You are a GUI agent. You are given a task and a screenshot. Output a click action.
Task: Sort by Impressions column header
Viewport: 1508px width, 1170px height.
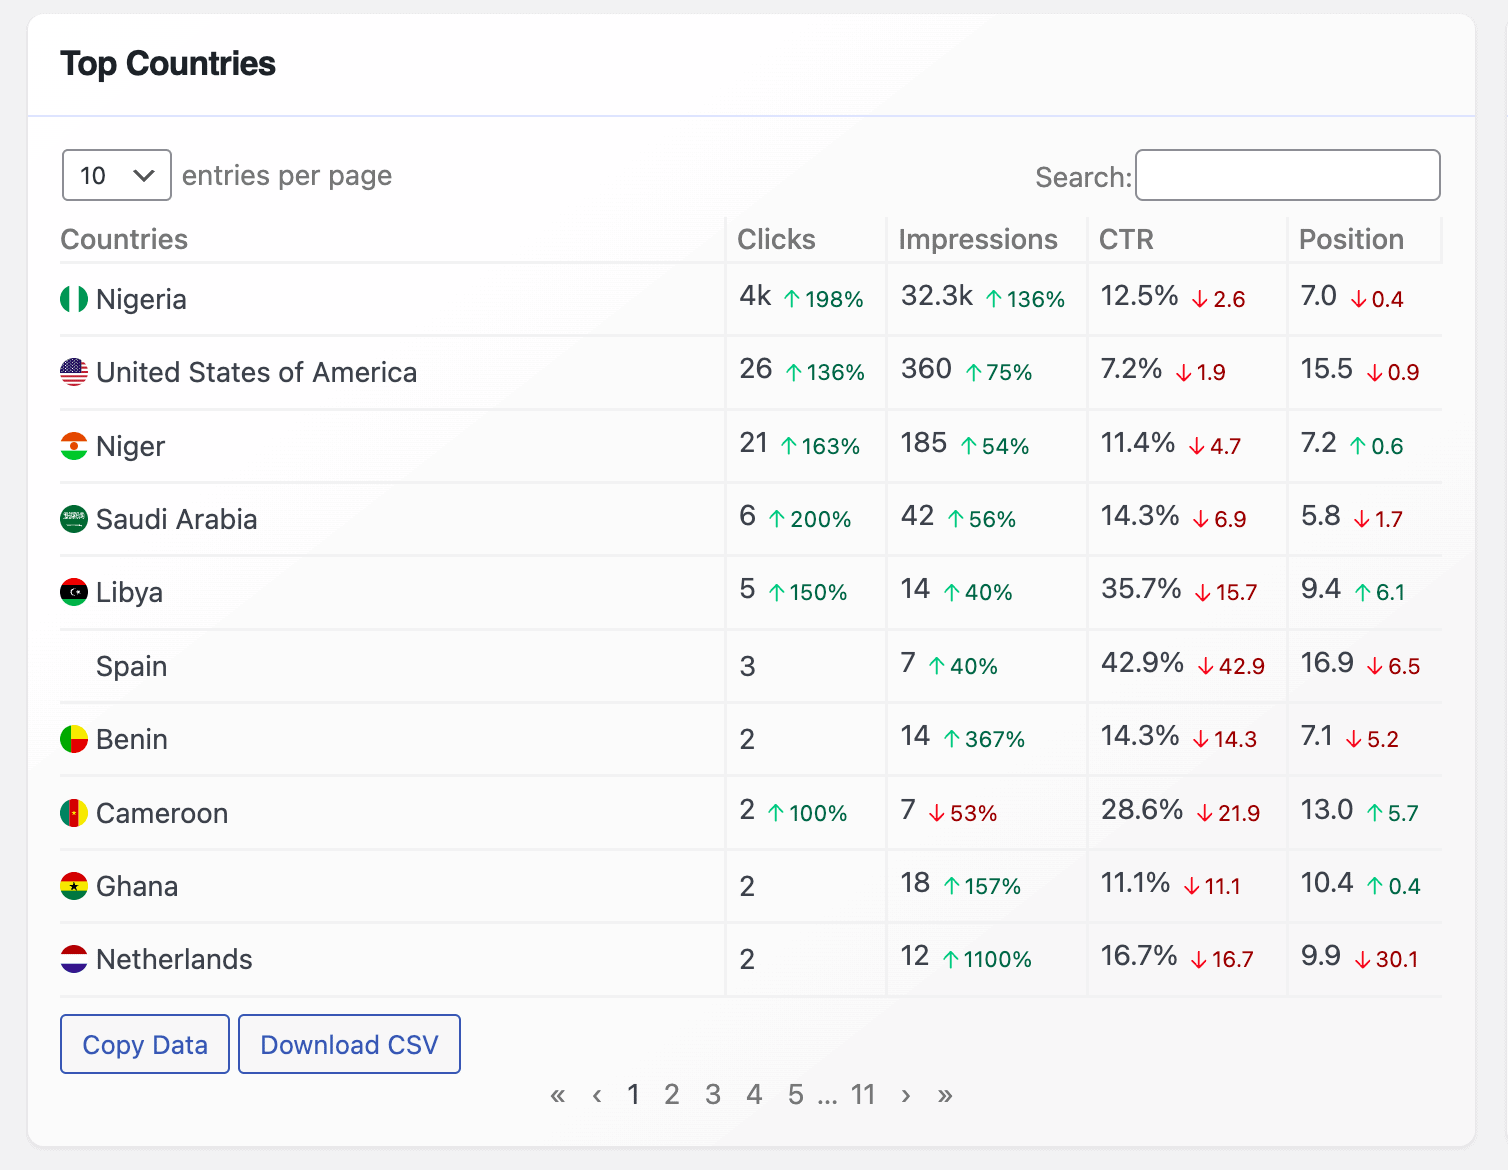(x=978, y=240)
